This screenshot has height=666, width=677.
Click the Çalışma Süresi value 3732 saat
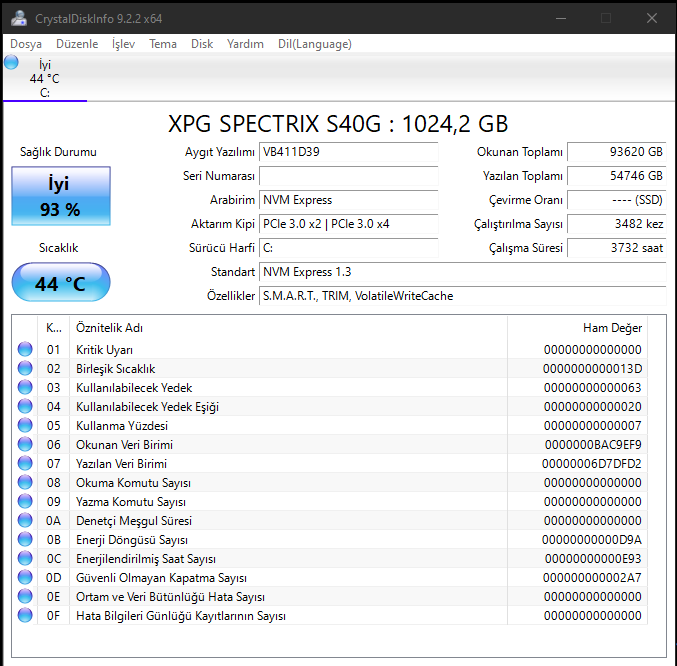pyautogui.click(x=617, y=248)
